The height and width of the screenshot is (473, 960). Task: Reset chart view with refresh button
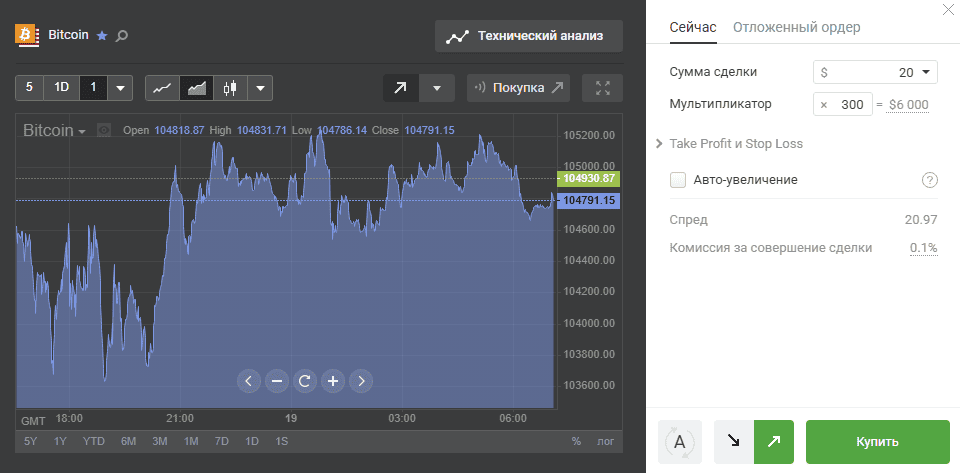click(x=305, y=381)
